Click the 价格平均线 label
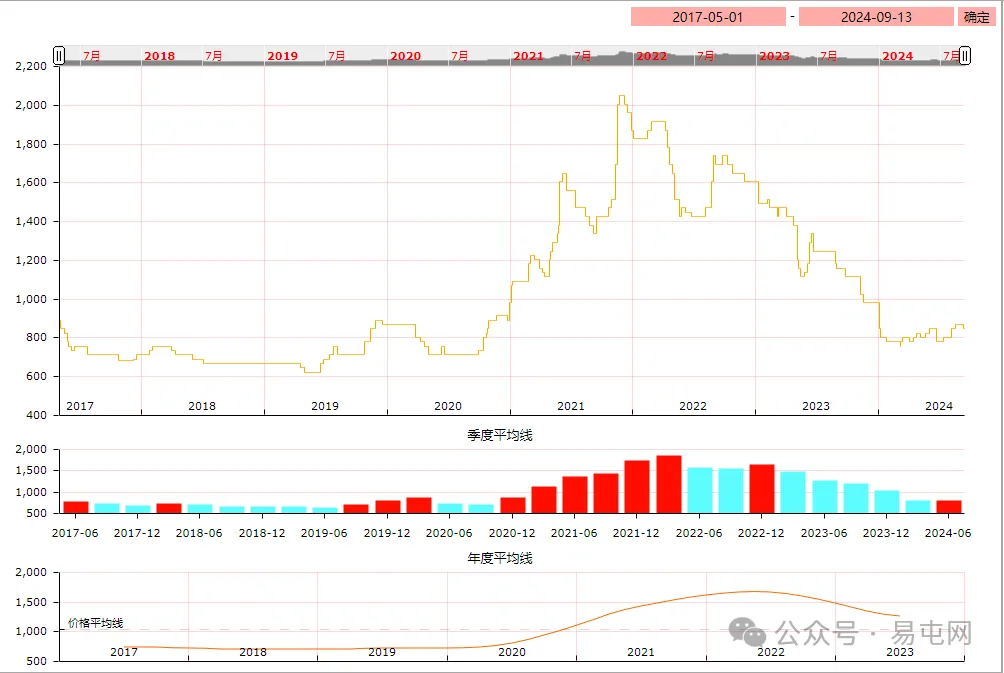Image resolution: width=1004 pixels, height=673 pixels. [96, 623]
